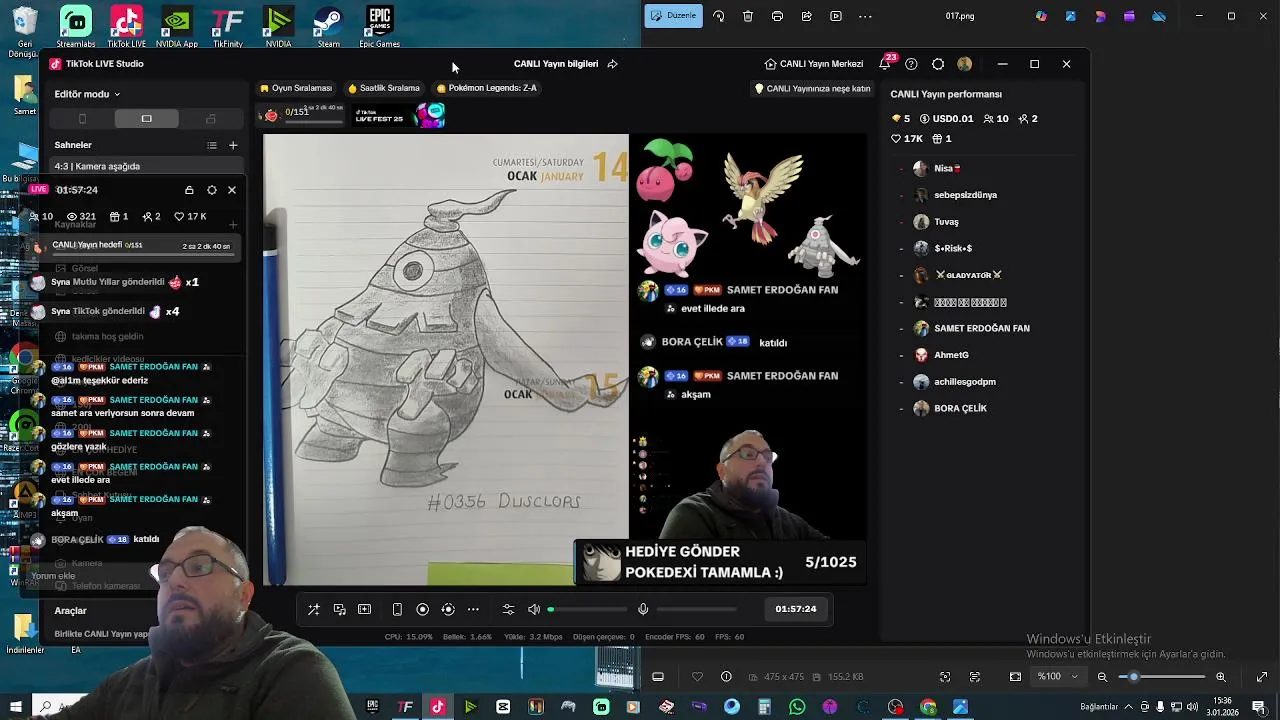
Task: Open more options in Photos window
Action: coord(865,16)
